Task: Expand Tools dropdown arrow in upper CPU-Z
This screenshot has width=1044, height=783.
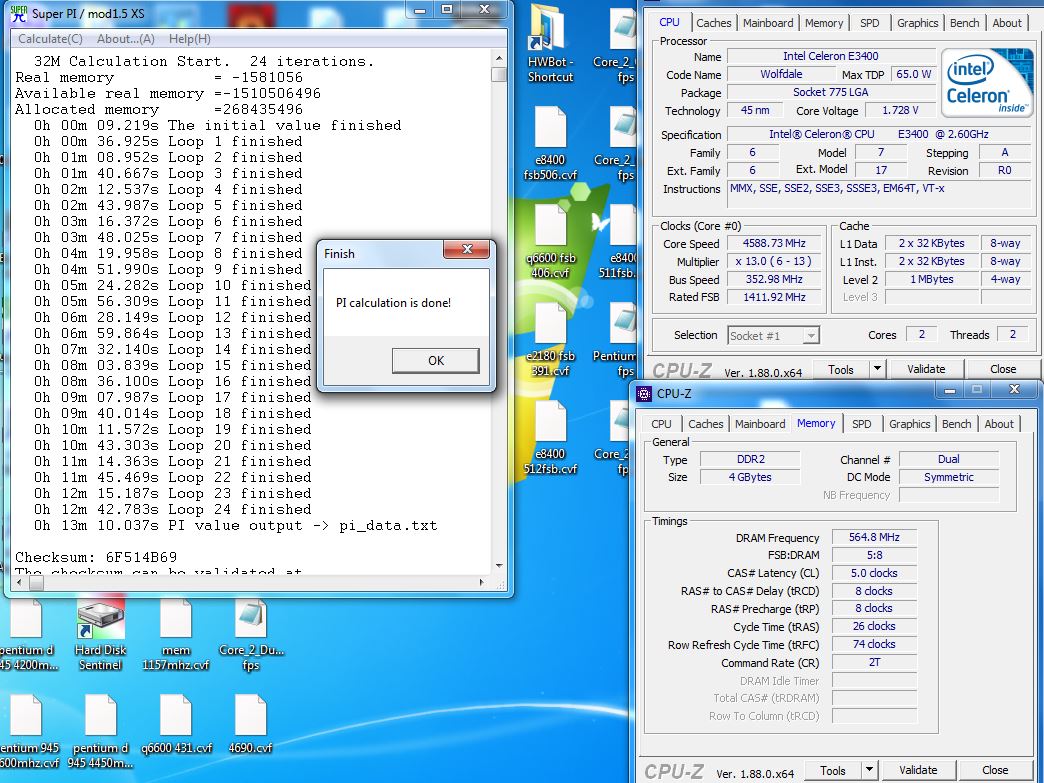Action: [877, 368]
